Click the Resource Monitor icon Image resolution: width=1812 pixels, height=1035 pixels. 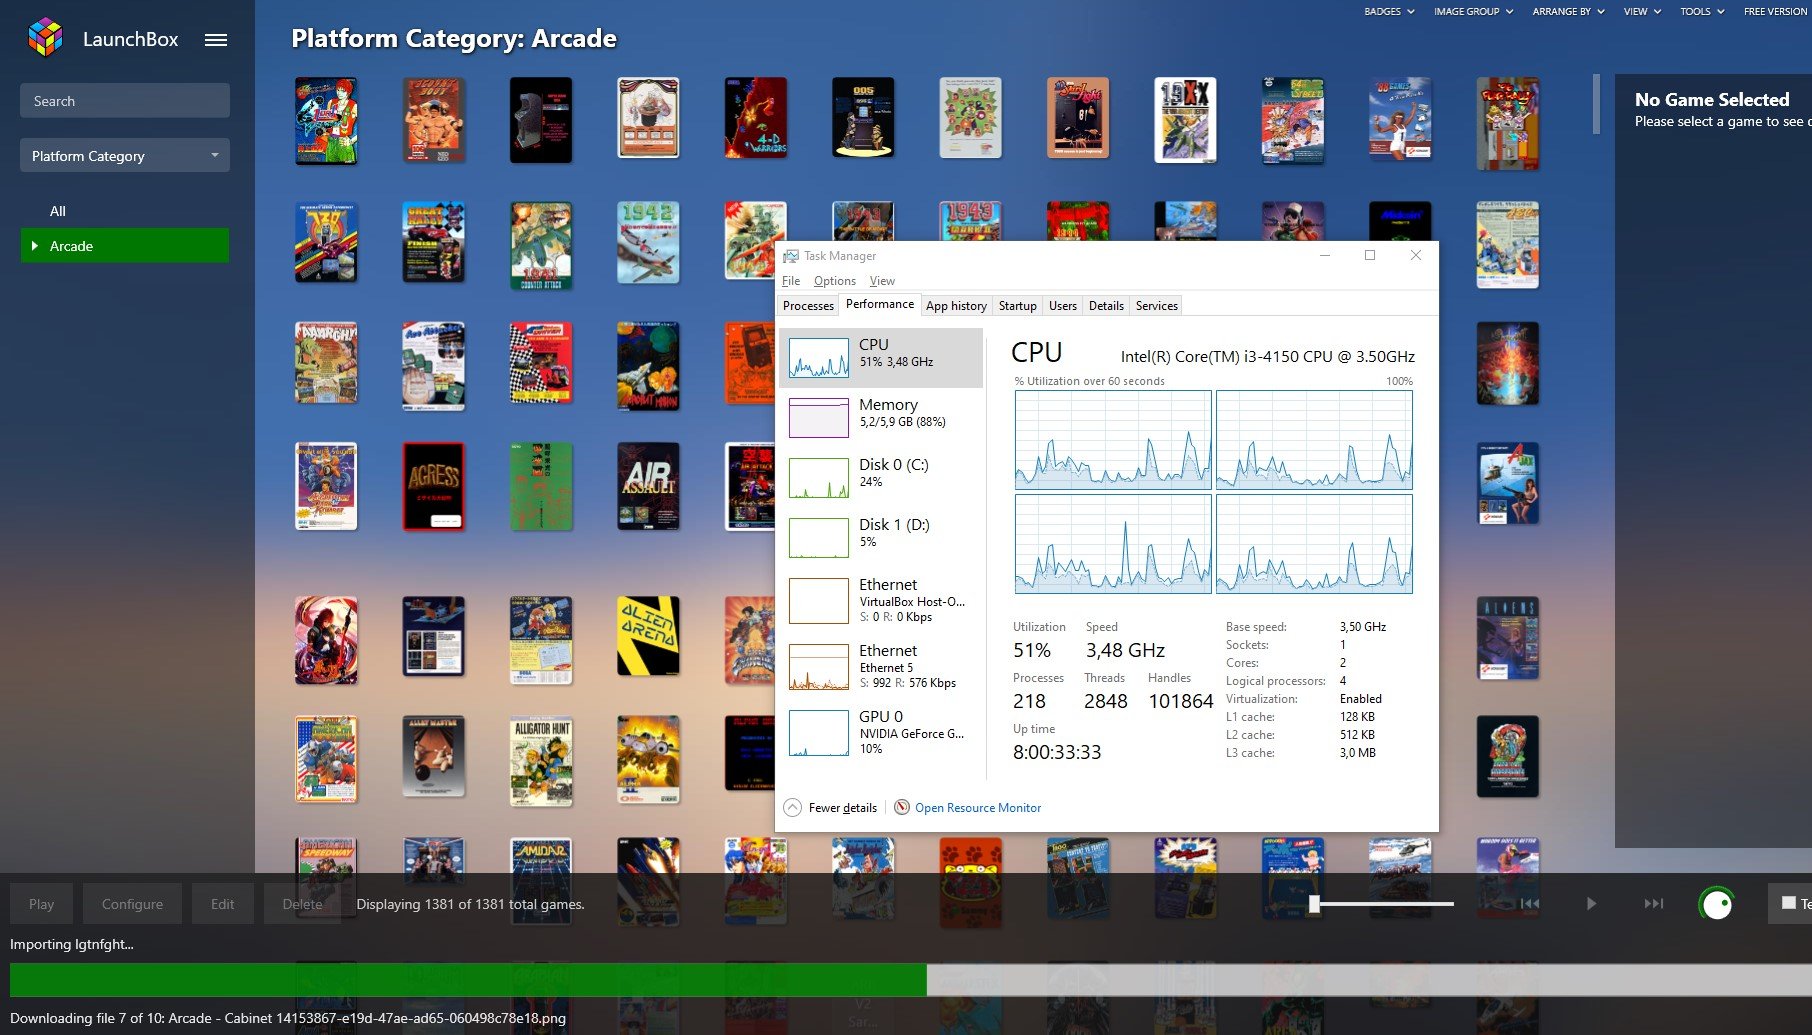pos(902,807)
